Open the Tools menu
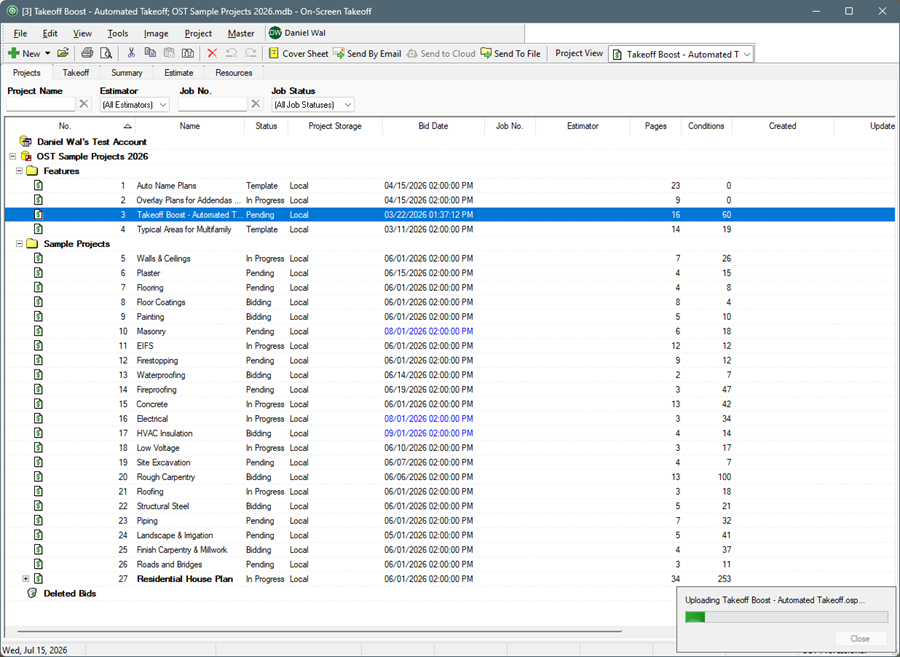Viewport: 900px width, 657px height. pyautogui.click(x=118, y=33)
